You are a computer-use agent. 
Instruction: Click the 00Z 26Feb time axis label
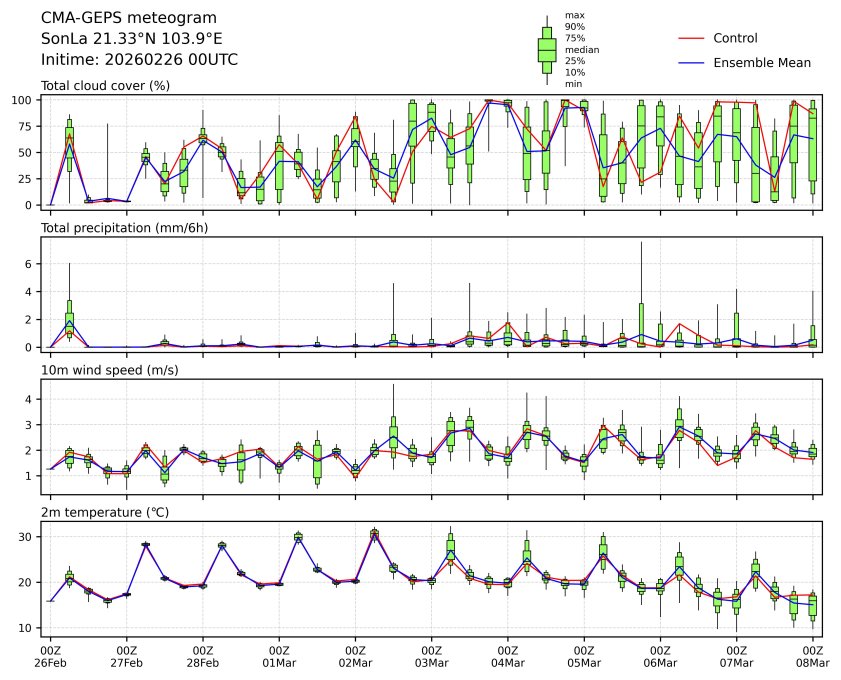pyautogui.click(x=51, y=655)
